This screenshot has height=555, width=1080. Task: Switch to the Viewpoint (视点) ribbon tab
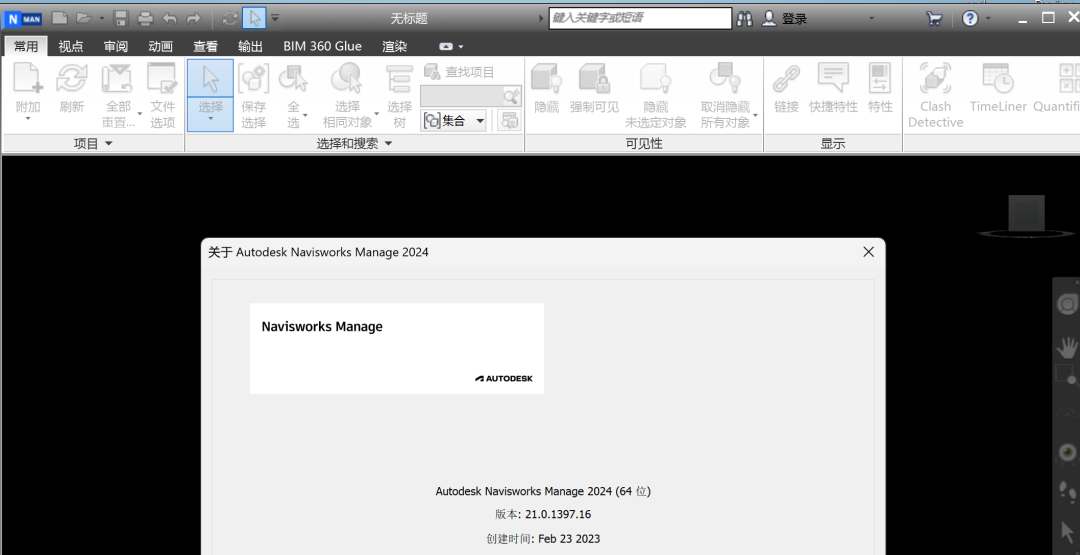coord(71,46)
